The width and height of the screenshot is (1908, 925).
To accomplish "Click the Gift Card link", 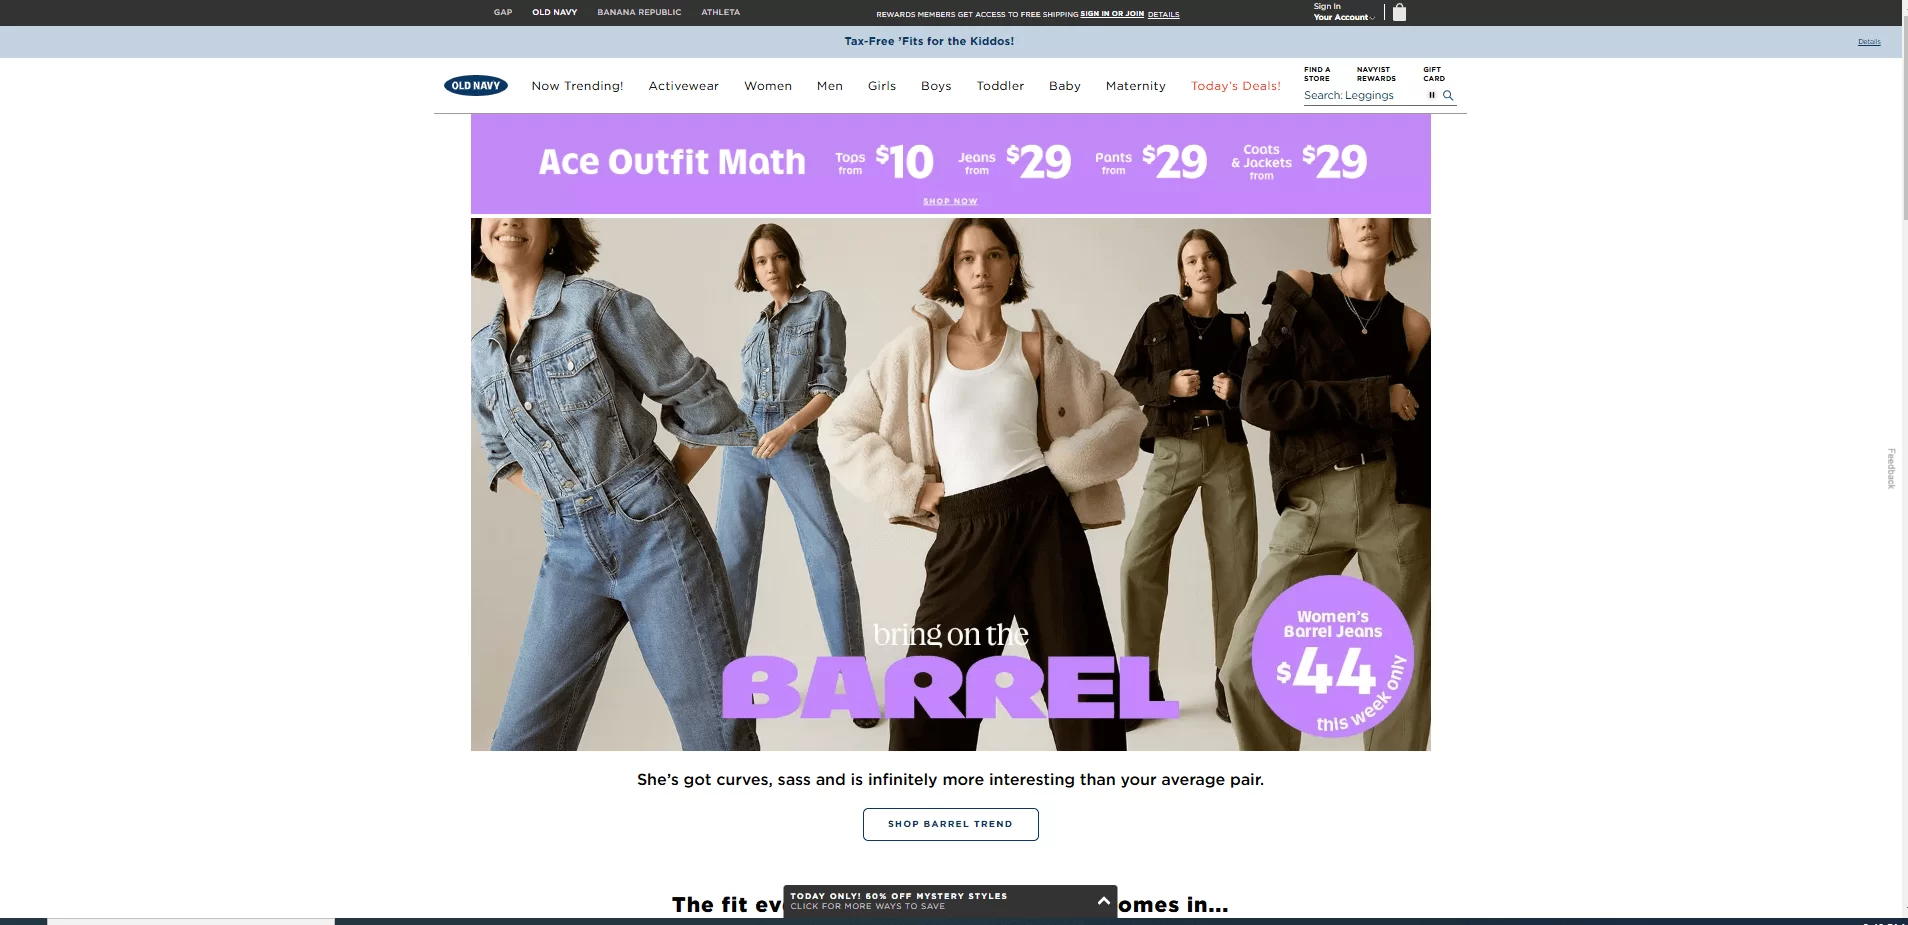I will [1434, 74].
